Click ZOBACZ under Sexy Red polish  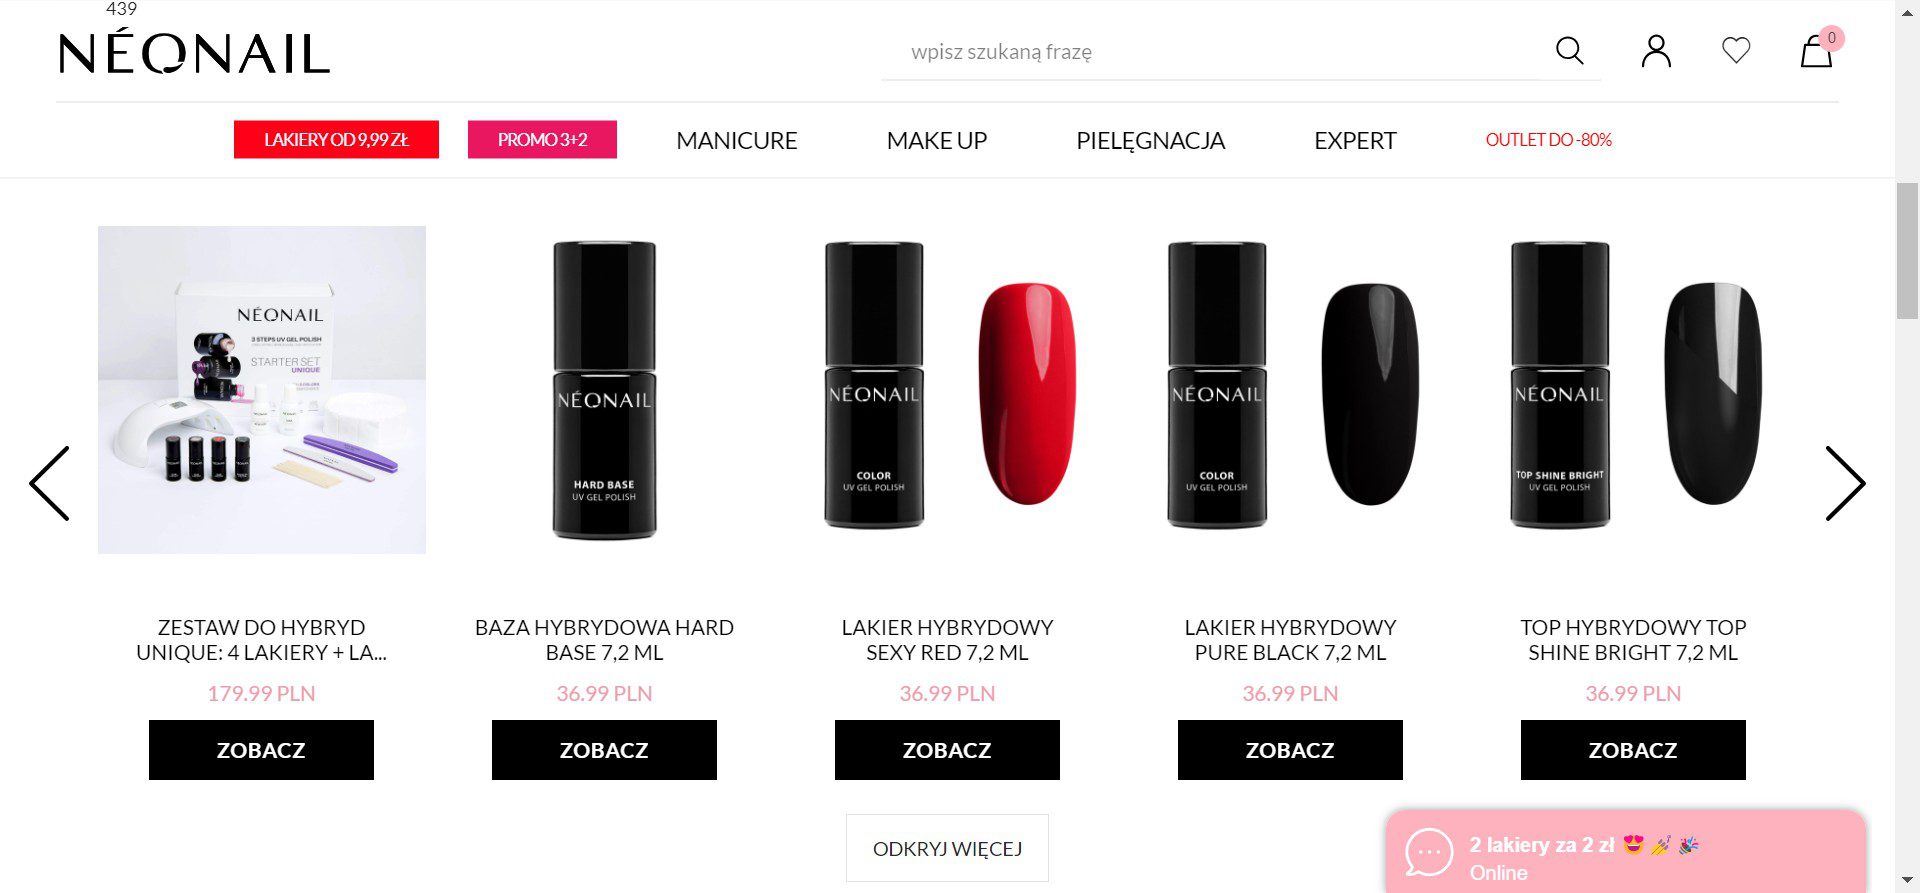947,750
